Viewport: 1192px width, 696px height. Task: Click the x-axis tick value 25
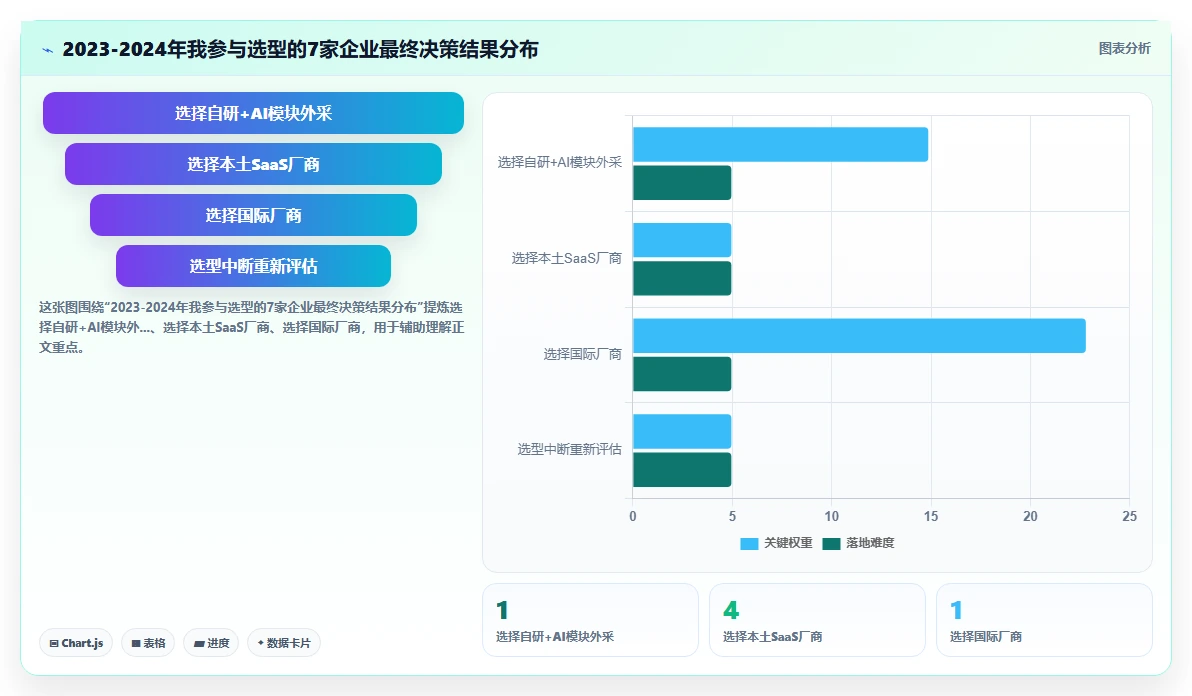point(1130,517)
